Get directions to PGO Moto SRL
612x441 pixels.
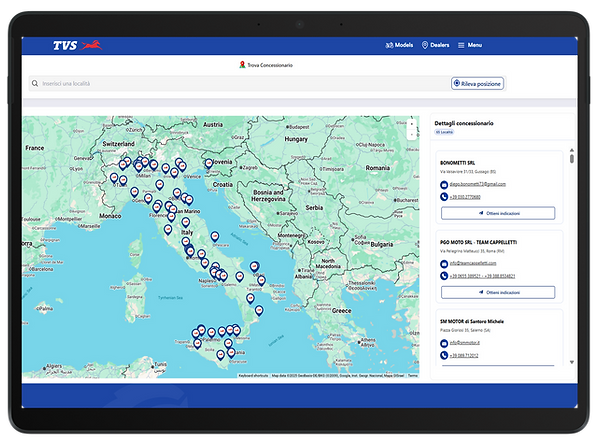click(x=498, y=292)
